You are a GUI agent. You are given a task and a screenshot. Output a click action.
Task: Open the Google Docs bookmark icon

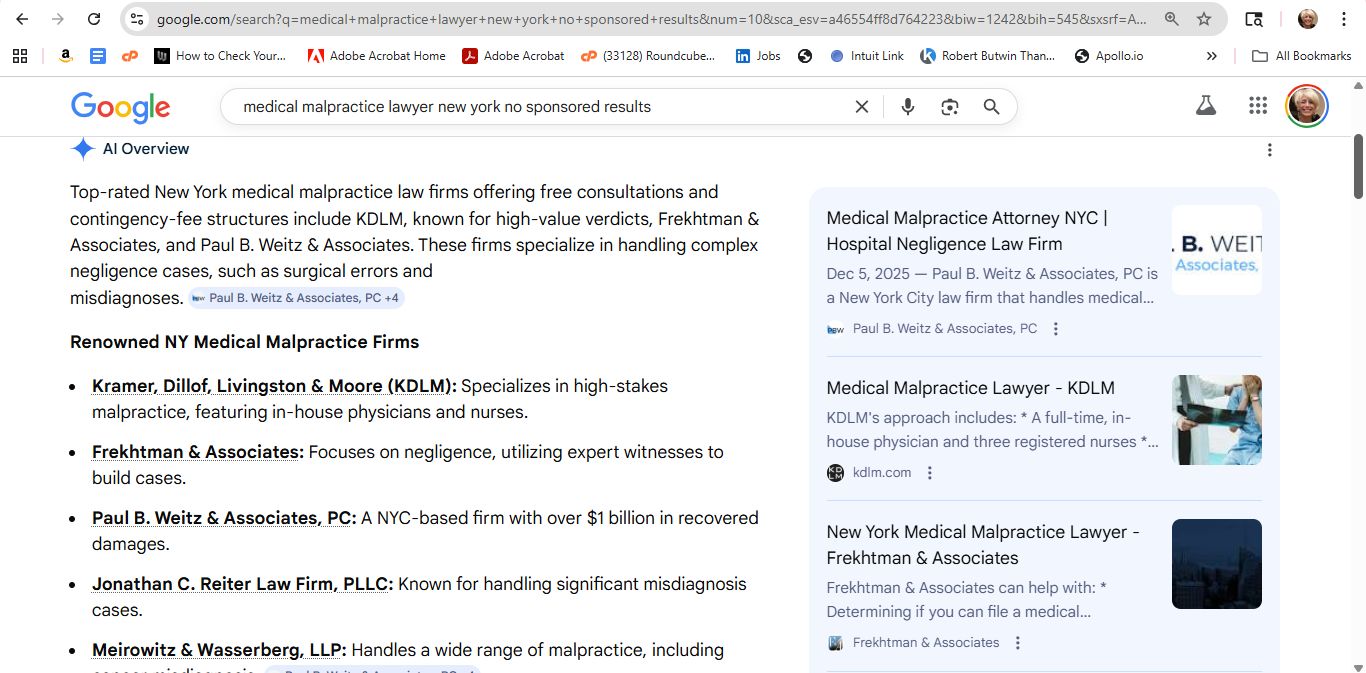click(97, 56)
